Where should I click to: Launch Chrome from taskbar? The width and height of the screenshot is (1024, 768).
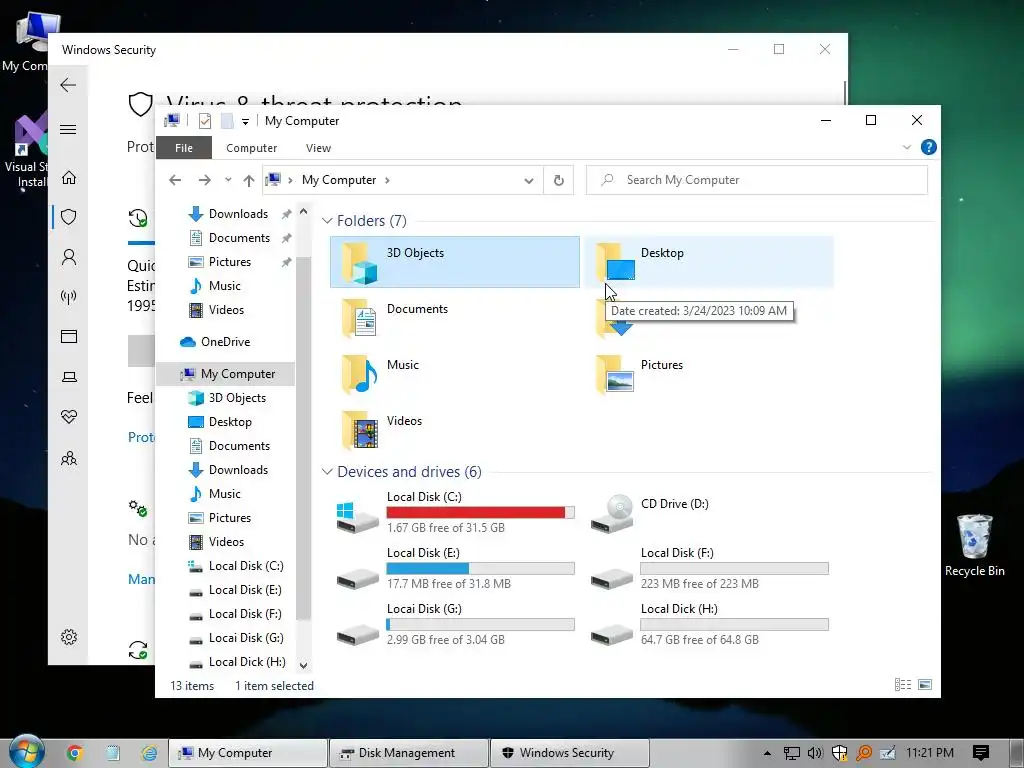click(74, 753)
